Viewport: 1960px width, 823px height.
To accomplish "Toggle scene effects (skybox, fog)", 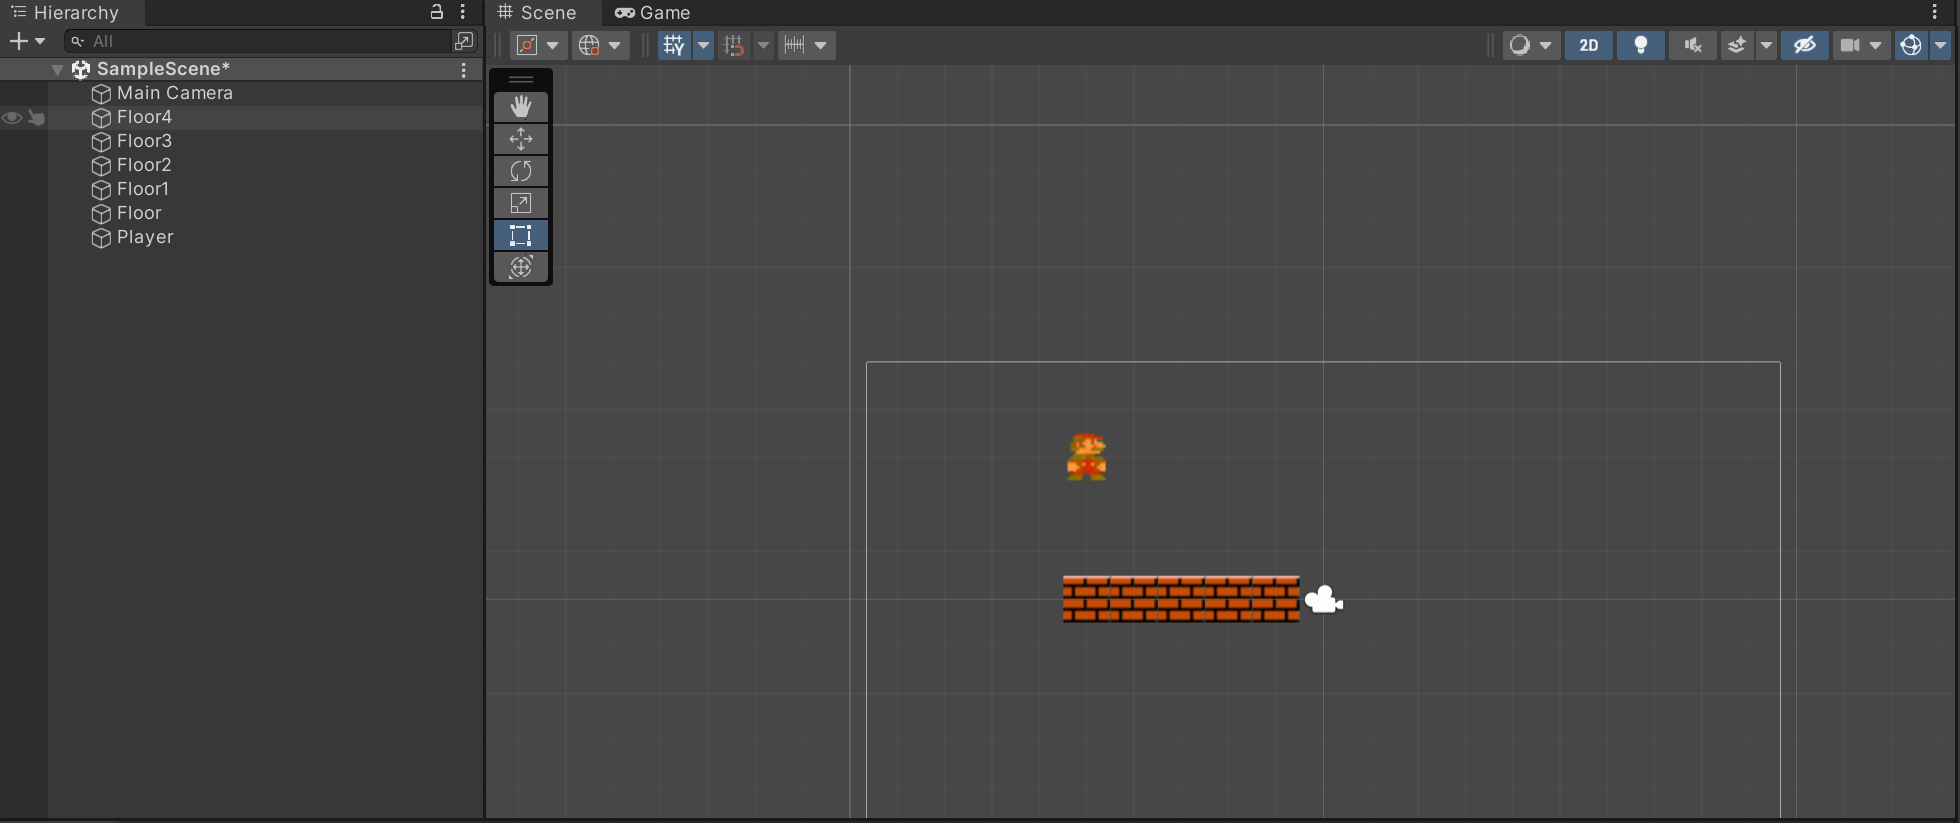I will [1737, 45].
